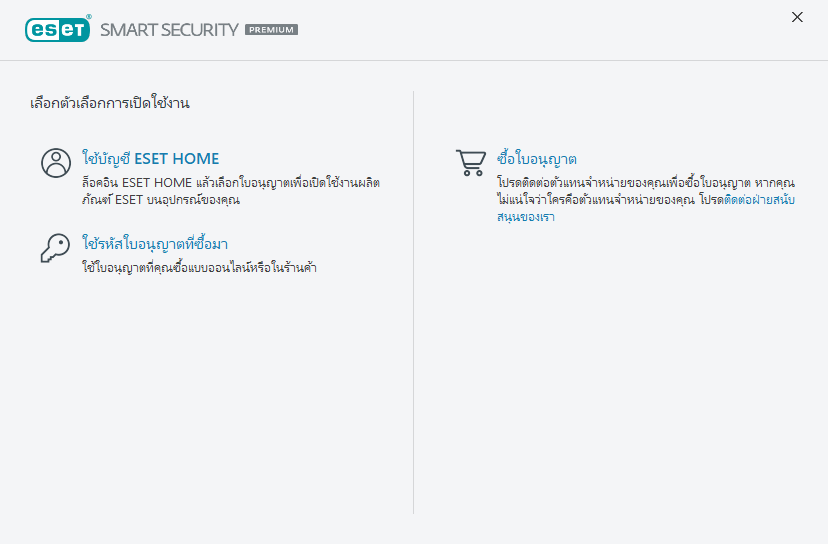Click the blank space below the purchase option
This screenshot has height=544, width=828.
[x=620, y=380]
